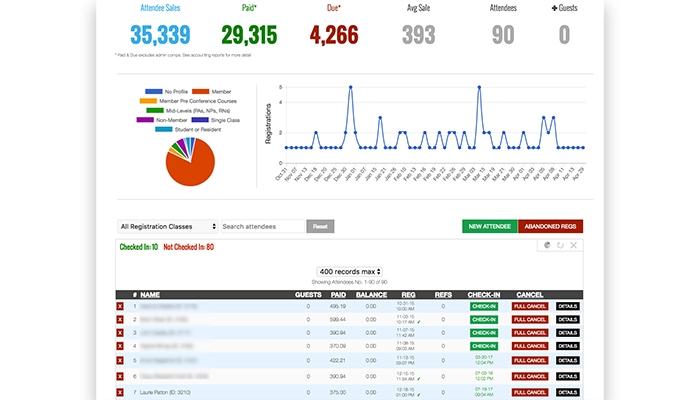Click the Not Checked In: 80 label
The image size is (700, 400).
[x=188, y=247]
